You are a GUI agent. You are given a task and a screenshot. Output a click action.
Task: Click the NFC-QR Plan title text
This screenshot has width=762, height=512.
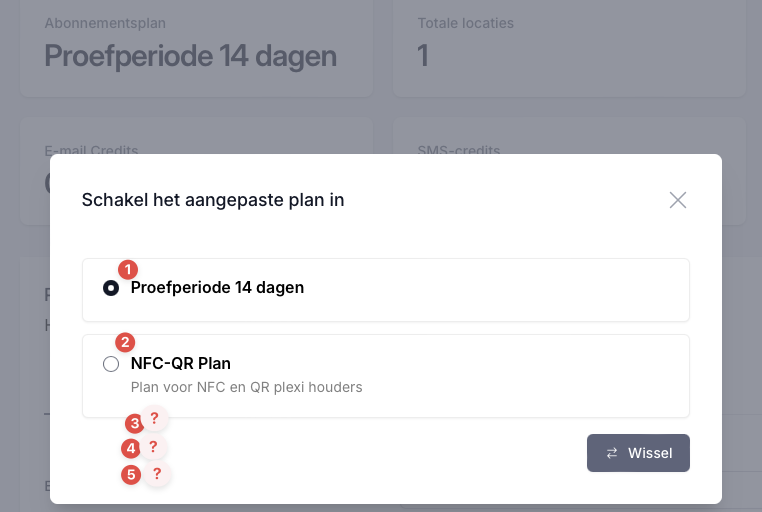point(181,363)
